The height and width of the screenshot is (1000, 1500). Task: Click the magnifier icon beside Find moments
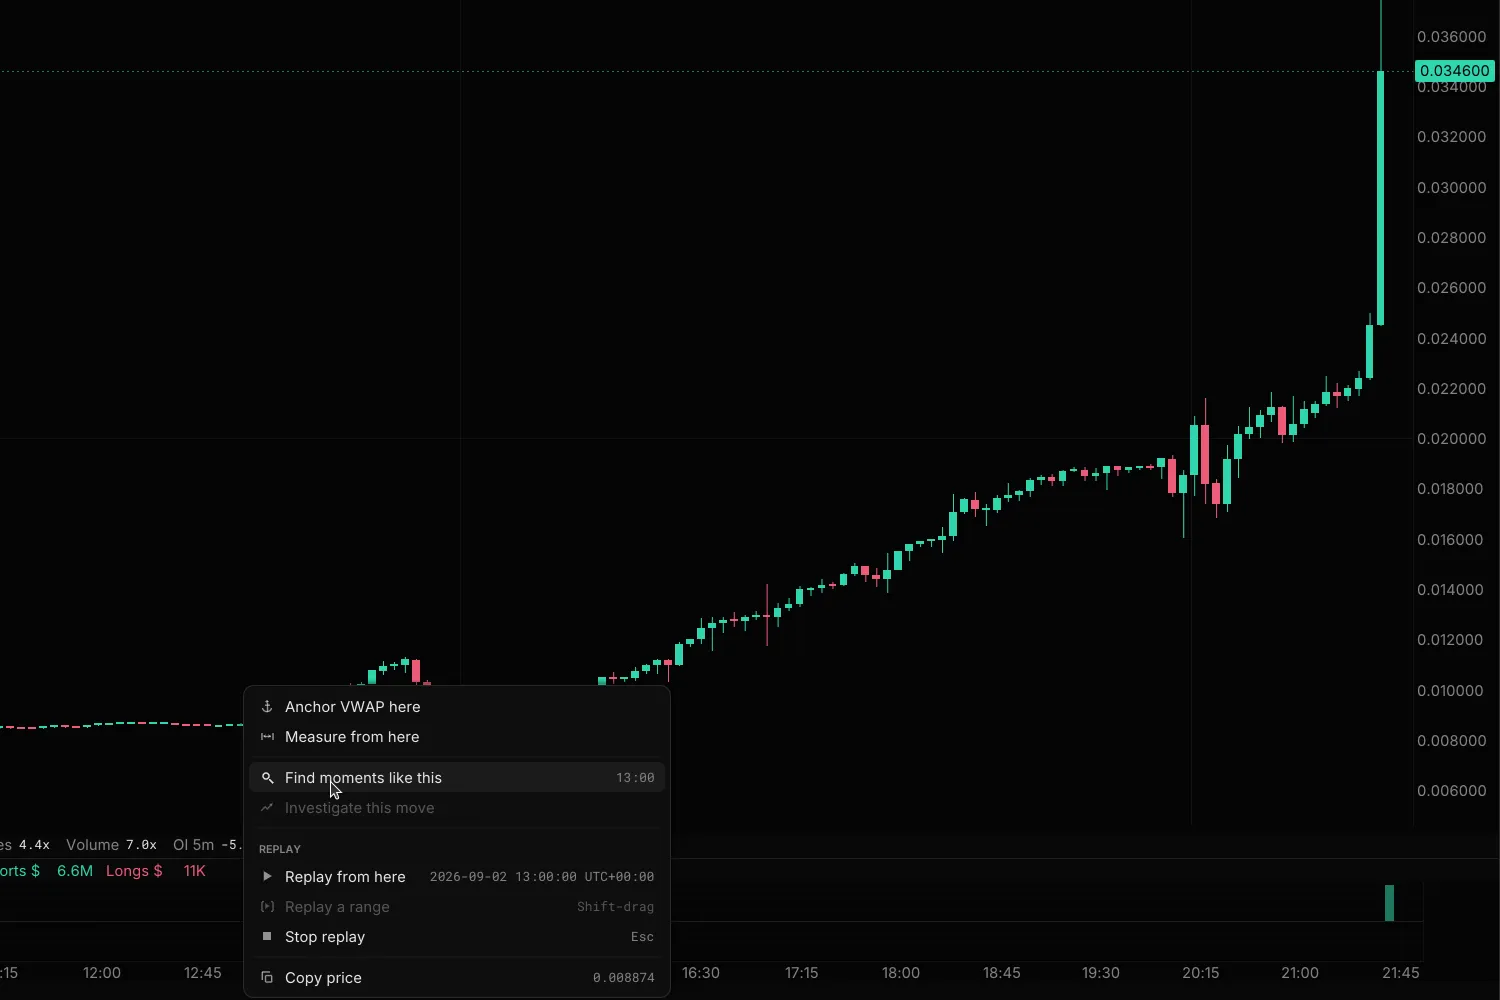[267, 778]
